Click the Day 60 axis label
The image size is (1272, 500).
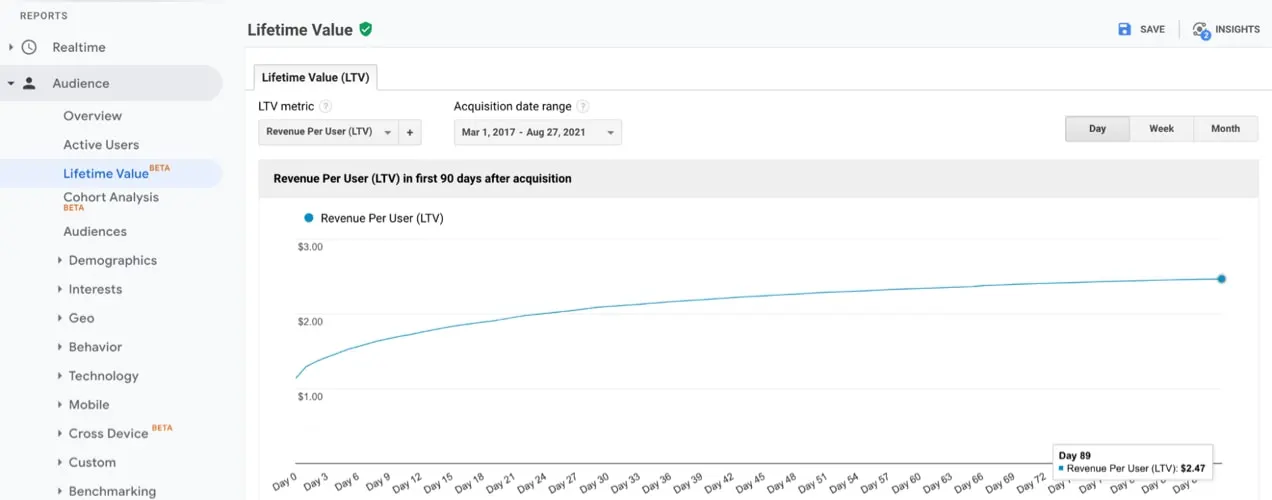tap(907, 485)
